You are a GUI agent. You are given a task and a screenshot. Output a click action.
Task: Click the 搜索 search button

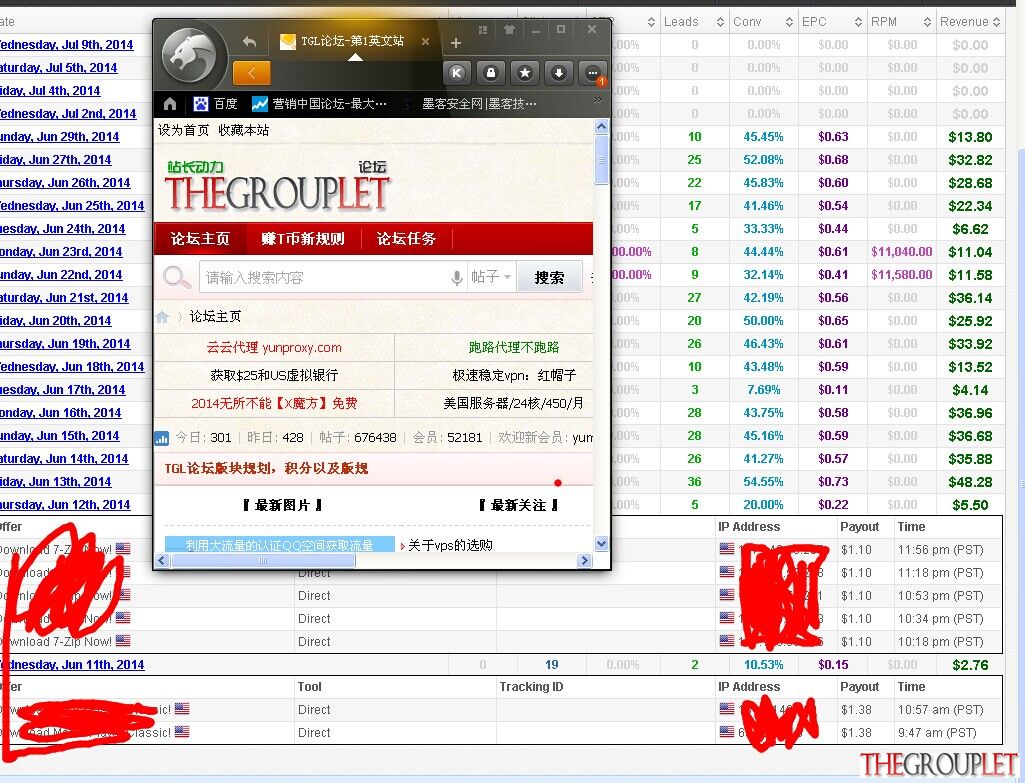tap(549, 278)
